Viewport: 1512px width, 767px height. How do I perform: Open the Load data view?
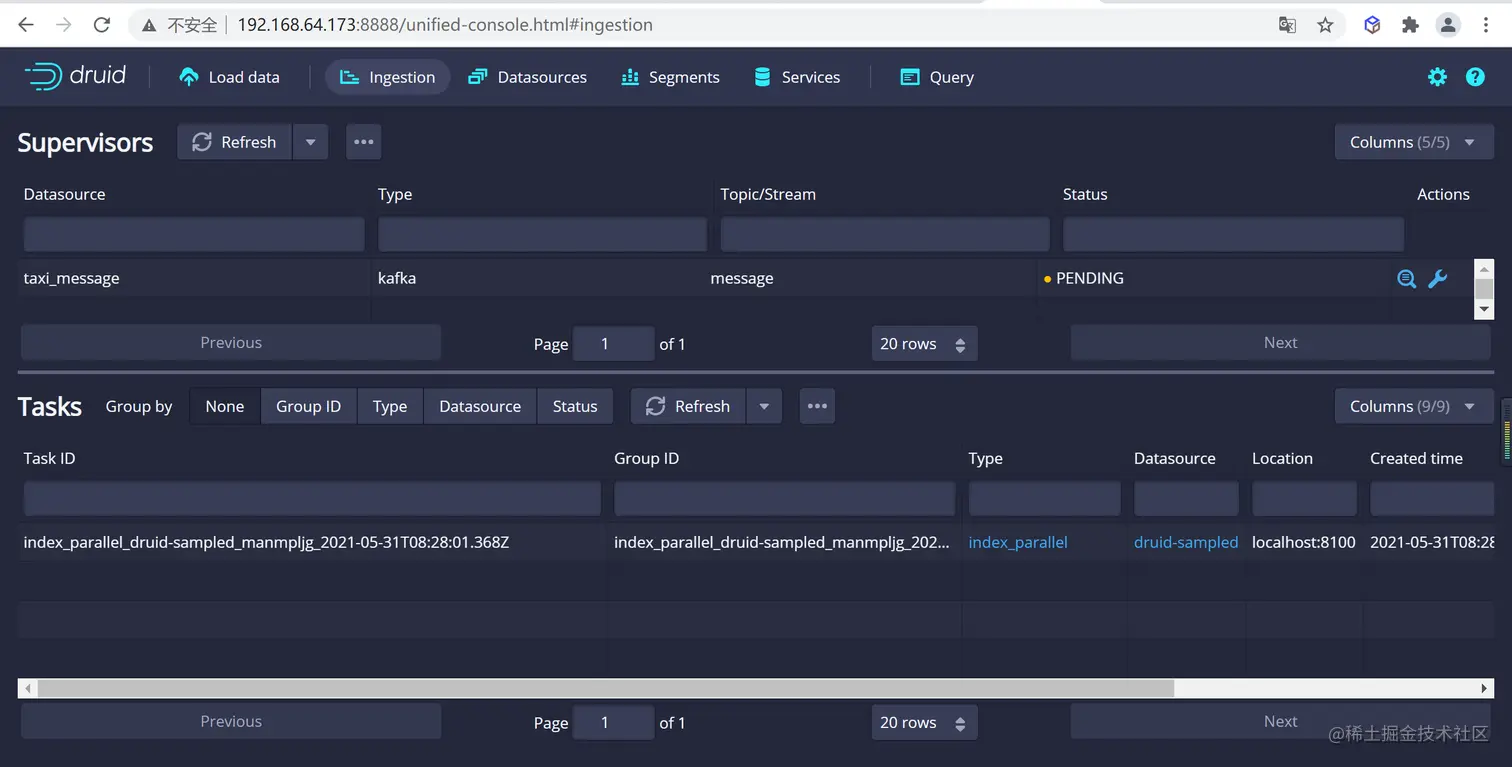coord(229,77)
